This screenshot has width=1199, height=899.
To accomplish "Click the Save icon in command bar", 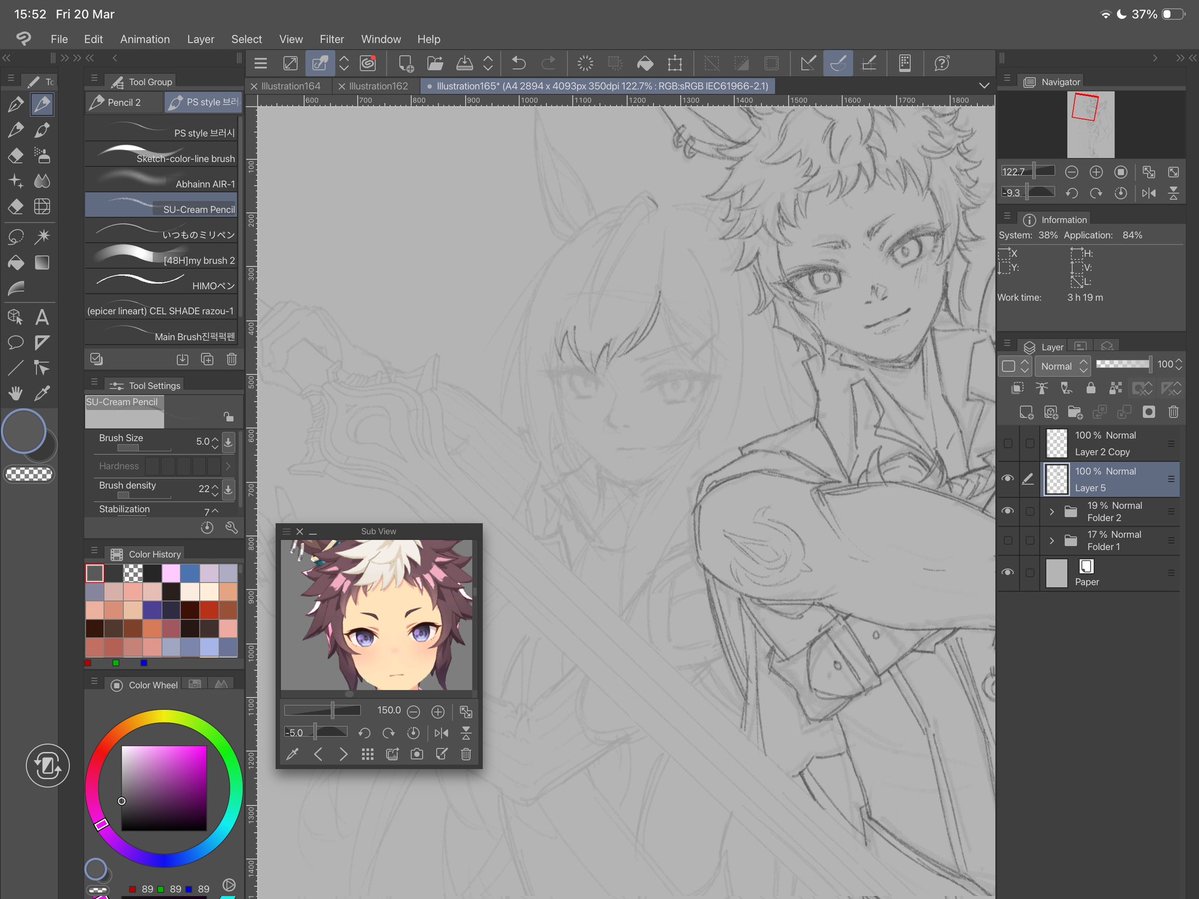I will (x=464, y=63).
